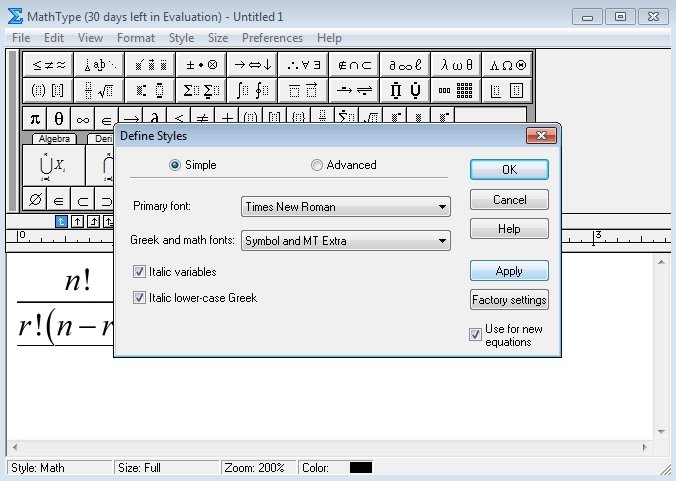Insert the infinity symbol from small bar
676x481 pixels.
(82, 119)
